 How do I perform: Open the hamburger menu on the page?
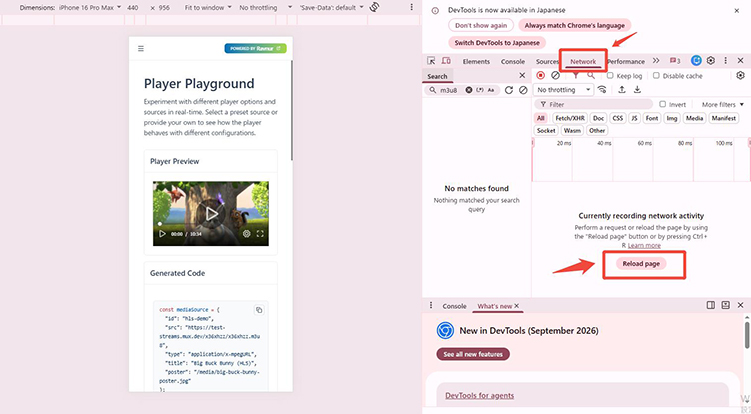pos(141,48)
